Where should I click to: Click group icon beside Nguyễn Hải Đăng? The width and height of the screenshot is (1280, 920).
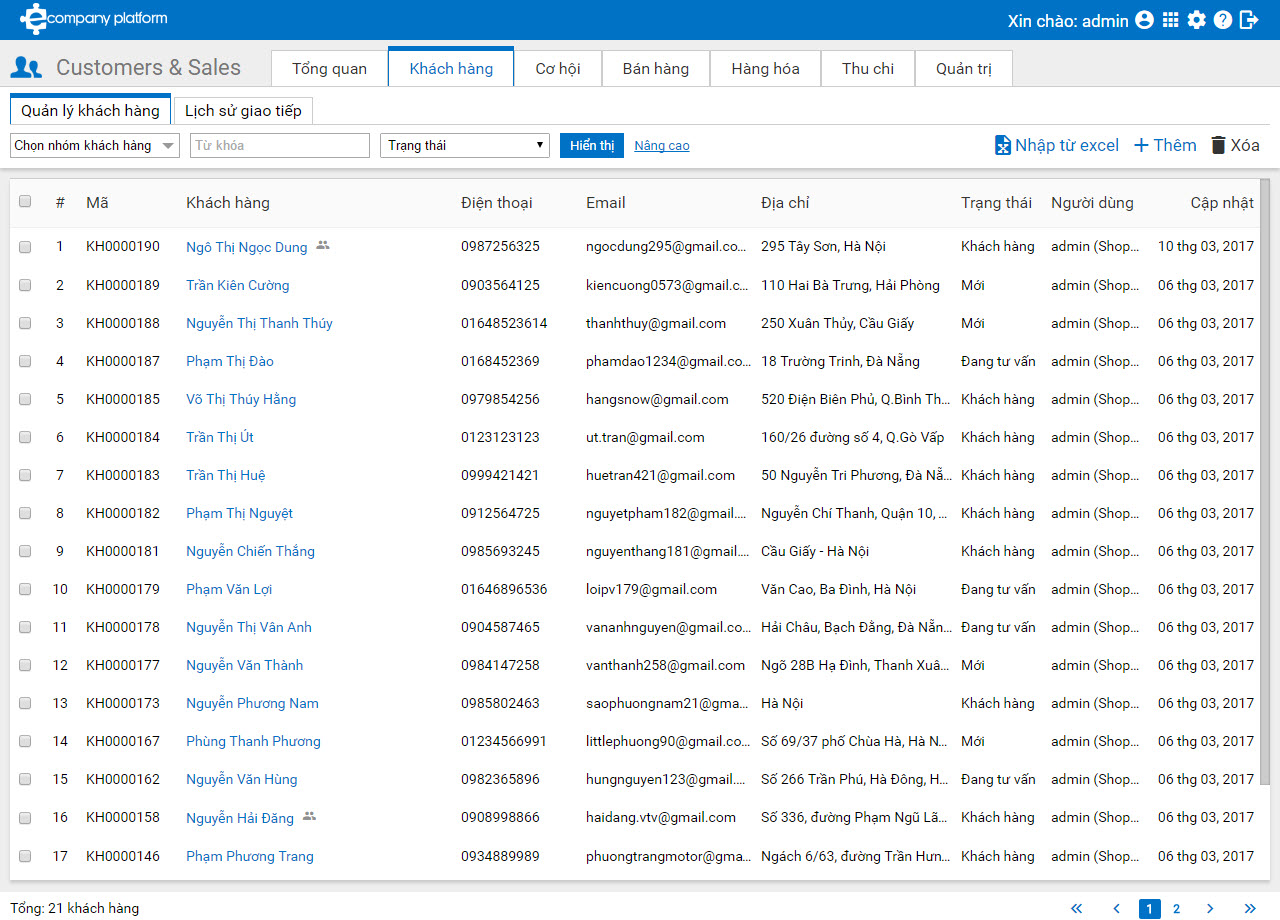point(309,816)
